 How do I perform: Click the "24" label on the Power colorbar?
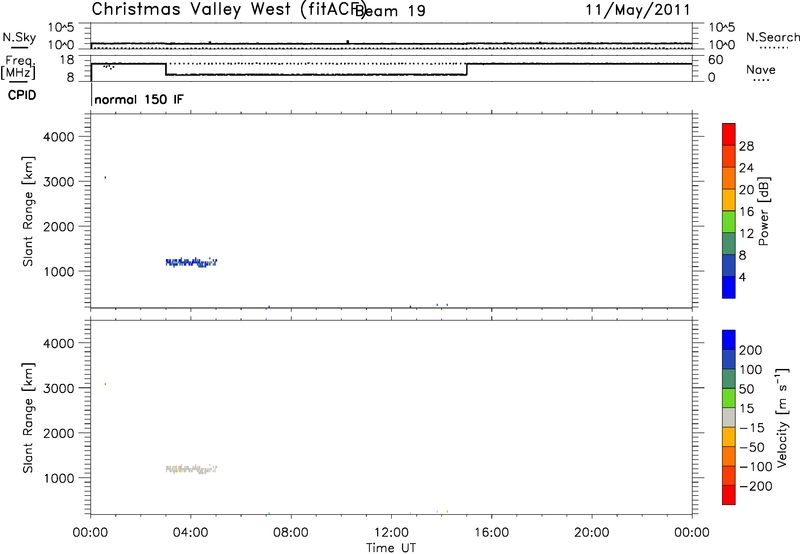click(x=746, y=168)
